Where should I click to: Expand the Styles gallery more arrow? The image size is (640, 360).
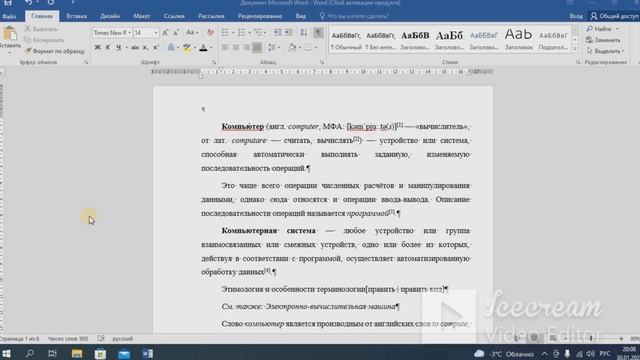575,49
